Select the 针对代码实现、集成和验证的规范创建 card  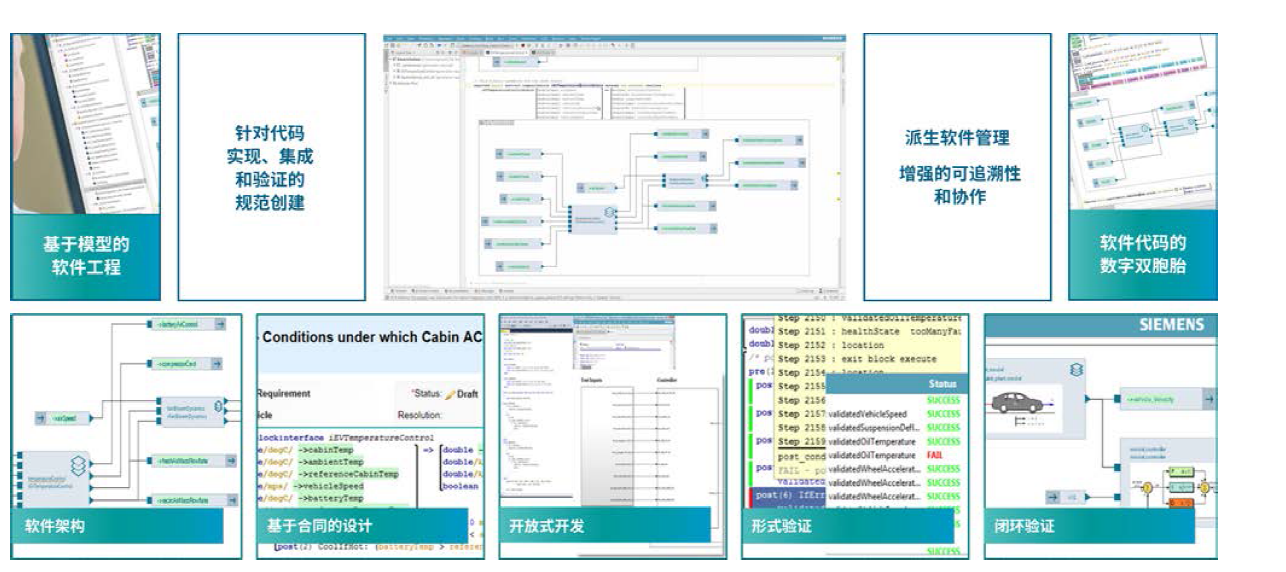pyautogui.click(x=272, y=167)
